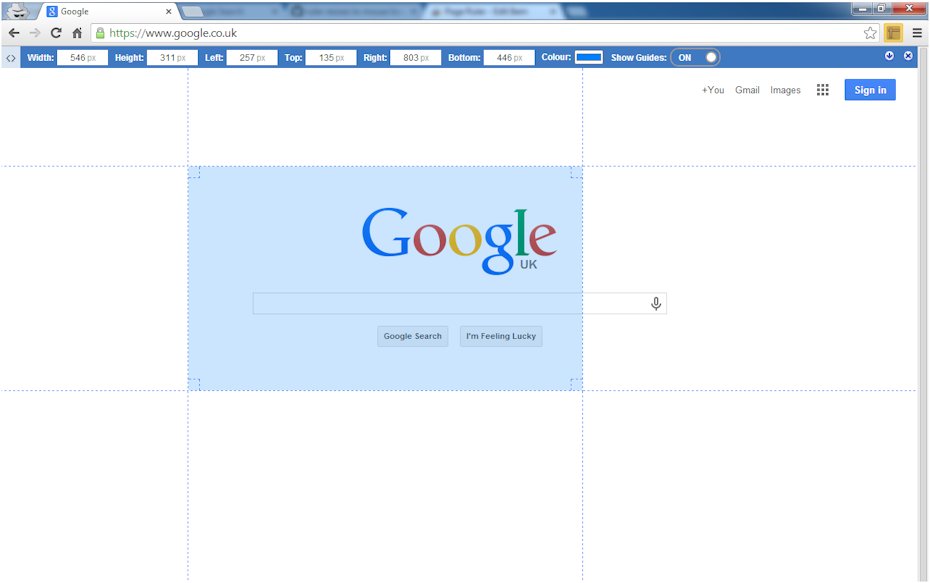This screenshot has height=583, width=930.
Task: Open the Google apps grid icon
Action: [822, 89]
